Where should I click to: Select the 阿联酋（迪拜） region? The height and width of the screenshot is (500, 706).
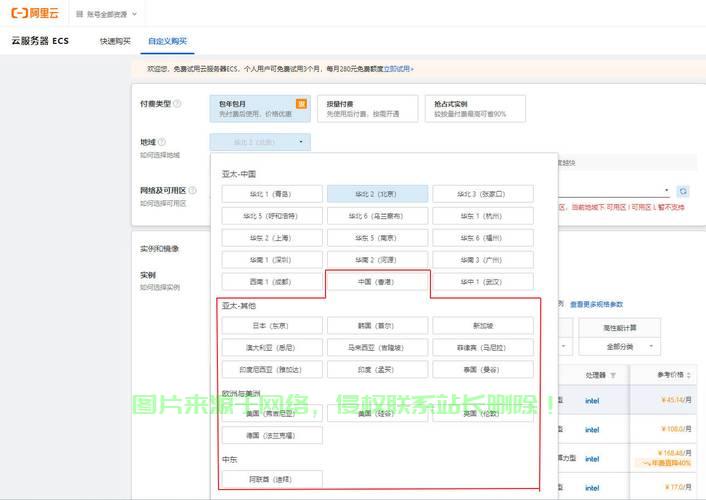[272, 480]
